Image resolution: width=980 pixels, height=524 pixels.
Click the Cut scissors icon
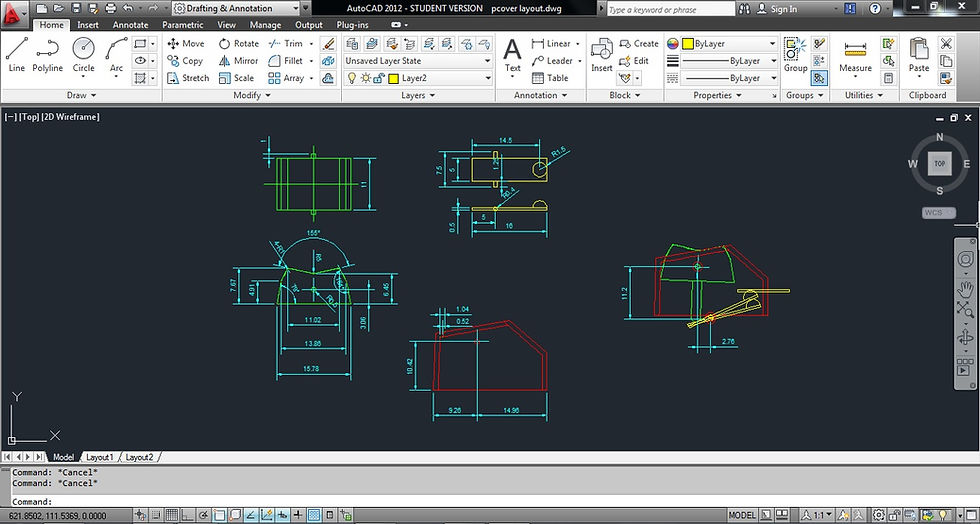point(946,44)
